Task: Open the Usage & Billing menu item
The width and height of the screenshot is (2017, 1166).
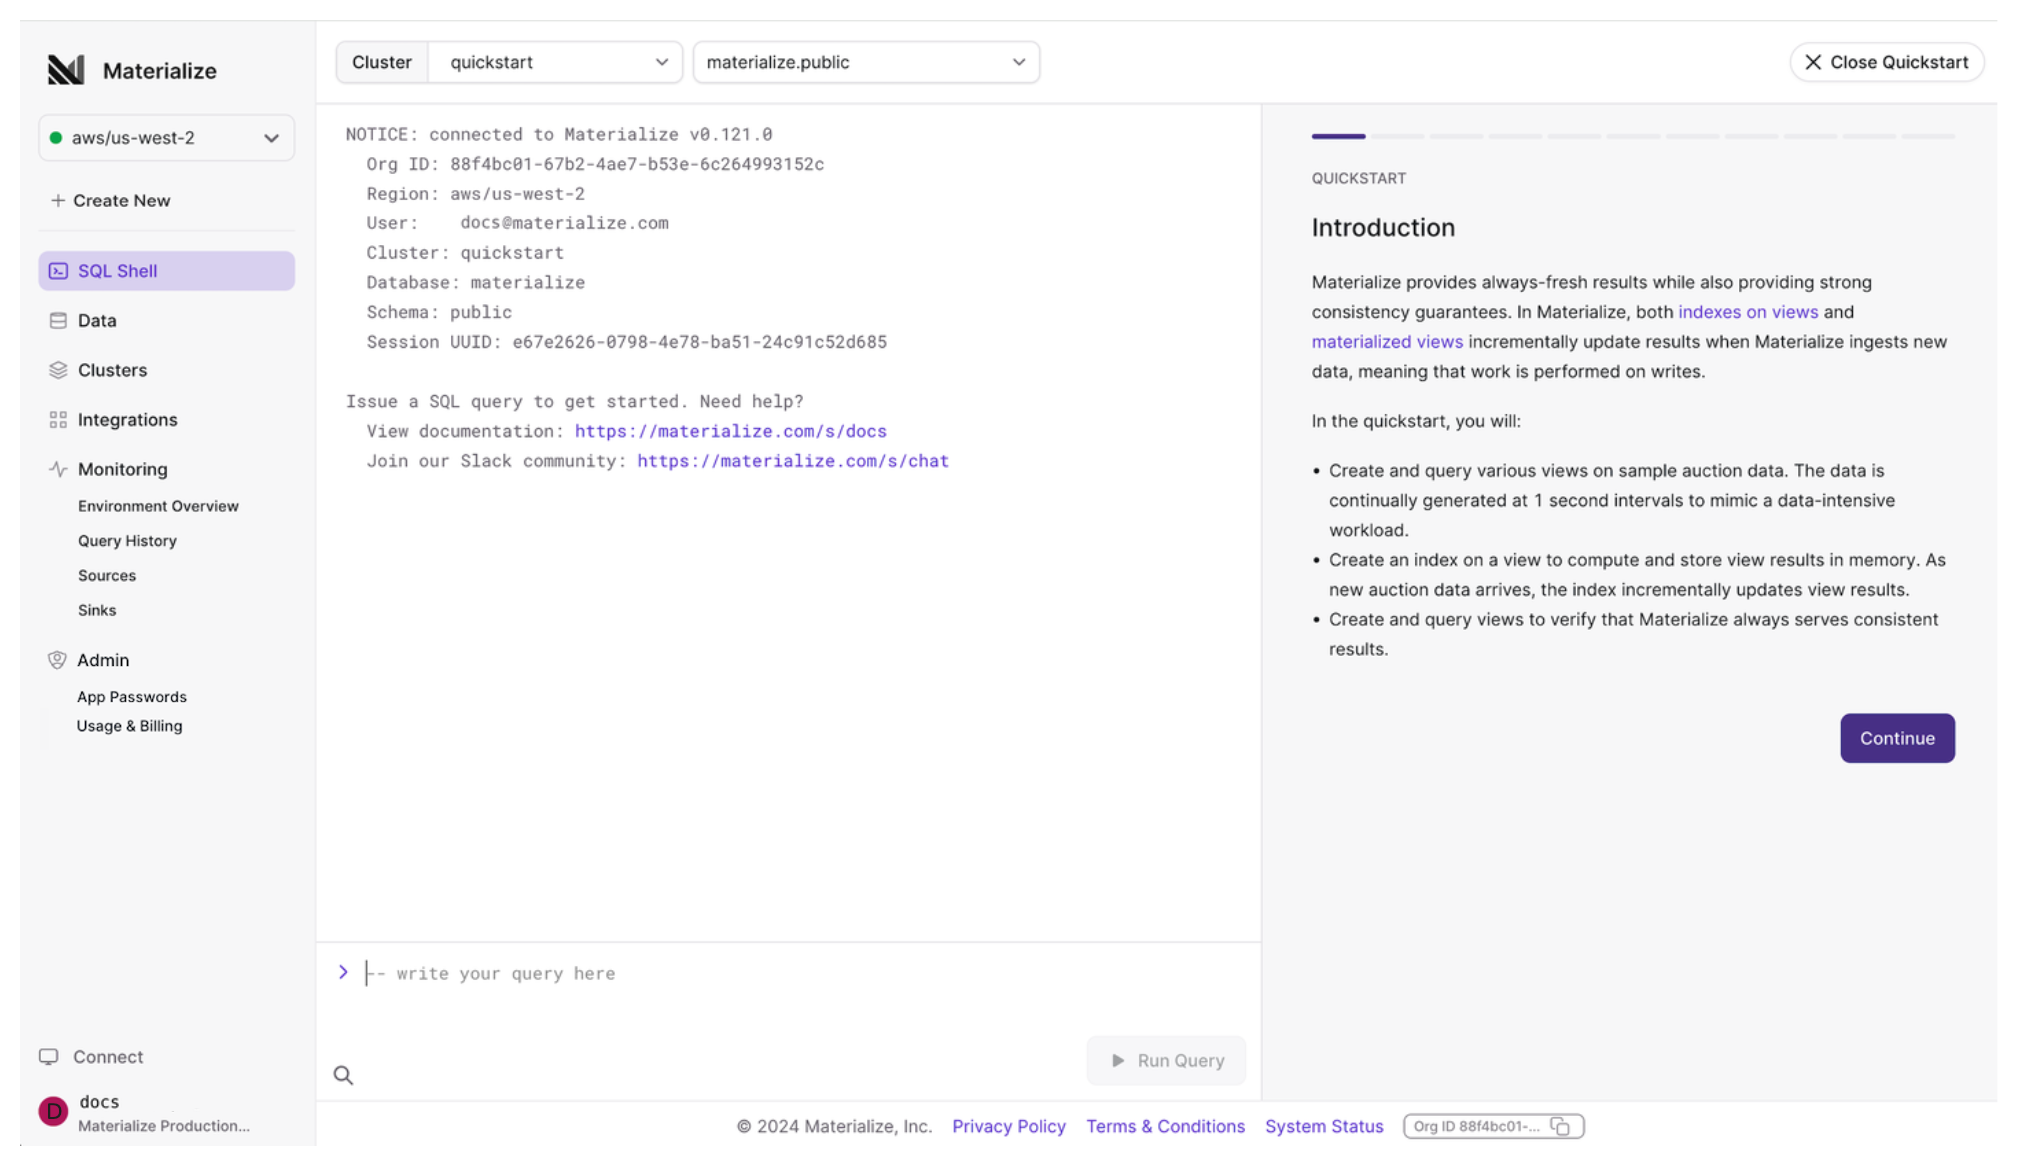Action: click(x=129, y=725)
